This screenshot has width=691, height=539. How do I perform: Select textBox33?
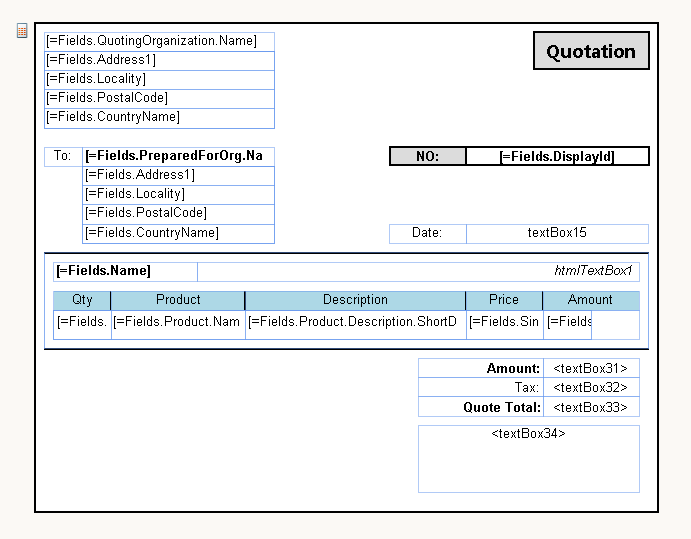click(x=591, y=407)
